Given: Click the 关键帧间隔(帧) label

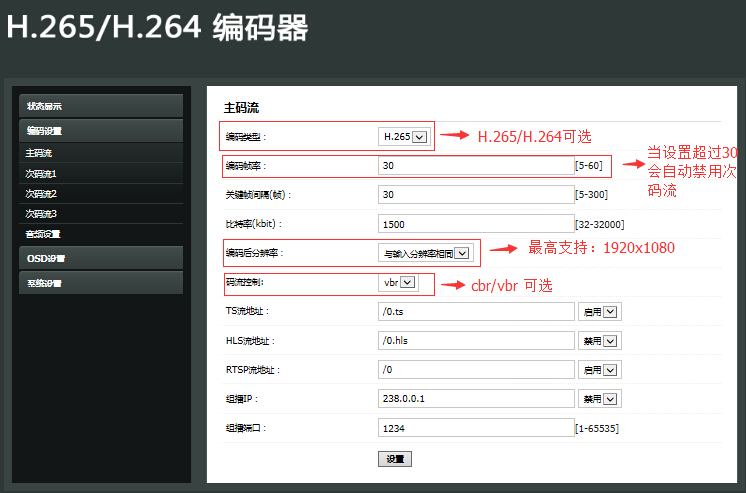Looking at the screenshot, I should (258, 195).
